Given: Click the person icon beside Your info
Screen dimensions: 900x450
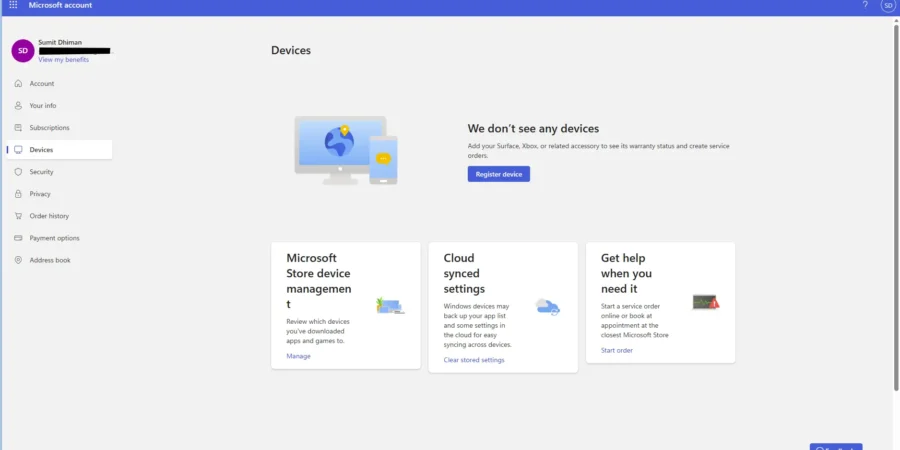Looking at the screenshot, I should coord(18,106).
